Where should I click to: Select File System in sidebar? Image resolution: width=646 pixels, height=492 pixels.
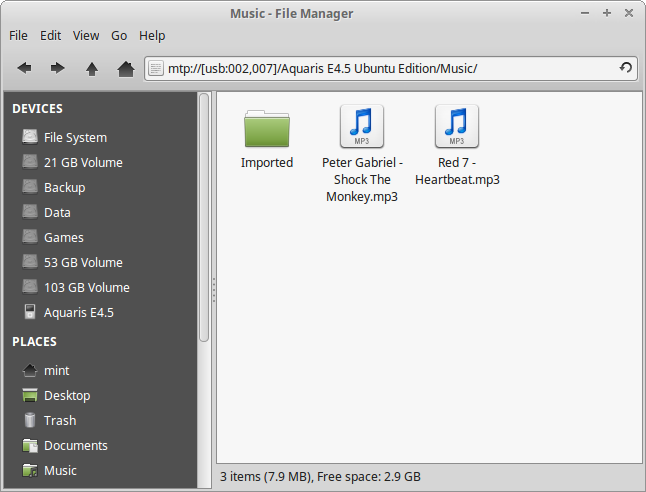pos(75,137)
